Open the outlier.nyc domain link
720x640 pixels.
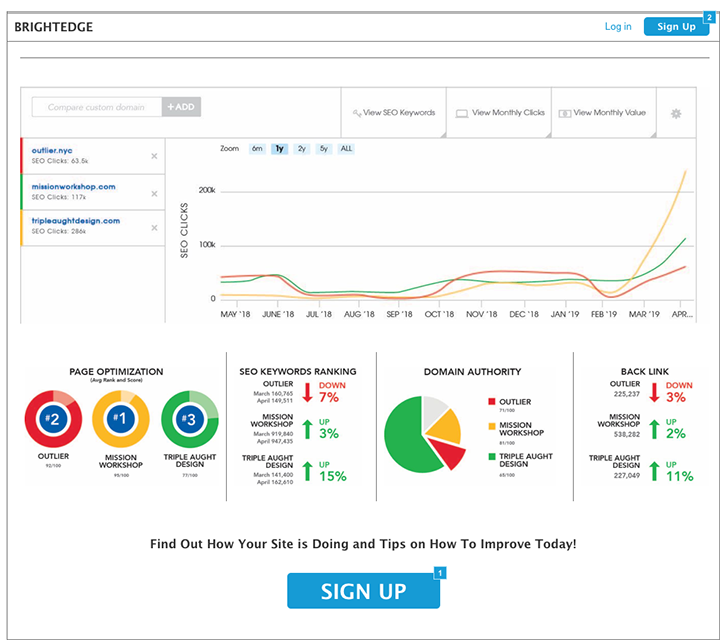pyautogui.click(x=52, y=151)
